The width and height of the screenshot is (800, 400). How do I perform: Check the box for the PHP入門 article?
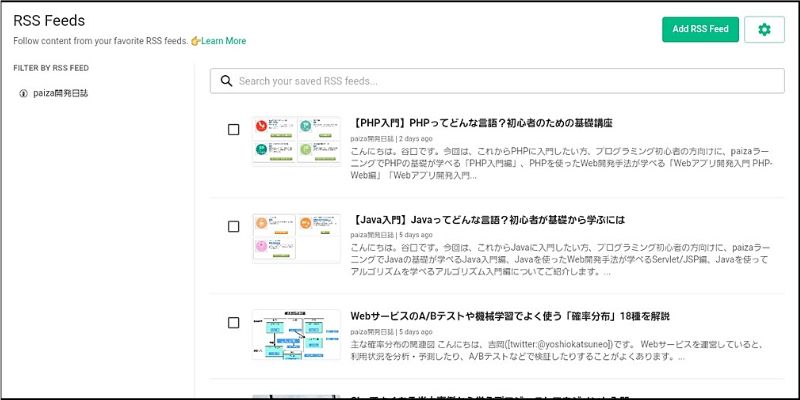coord(233,130)
